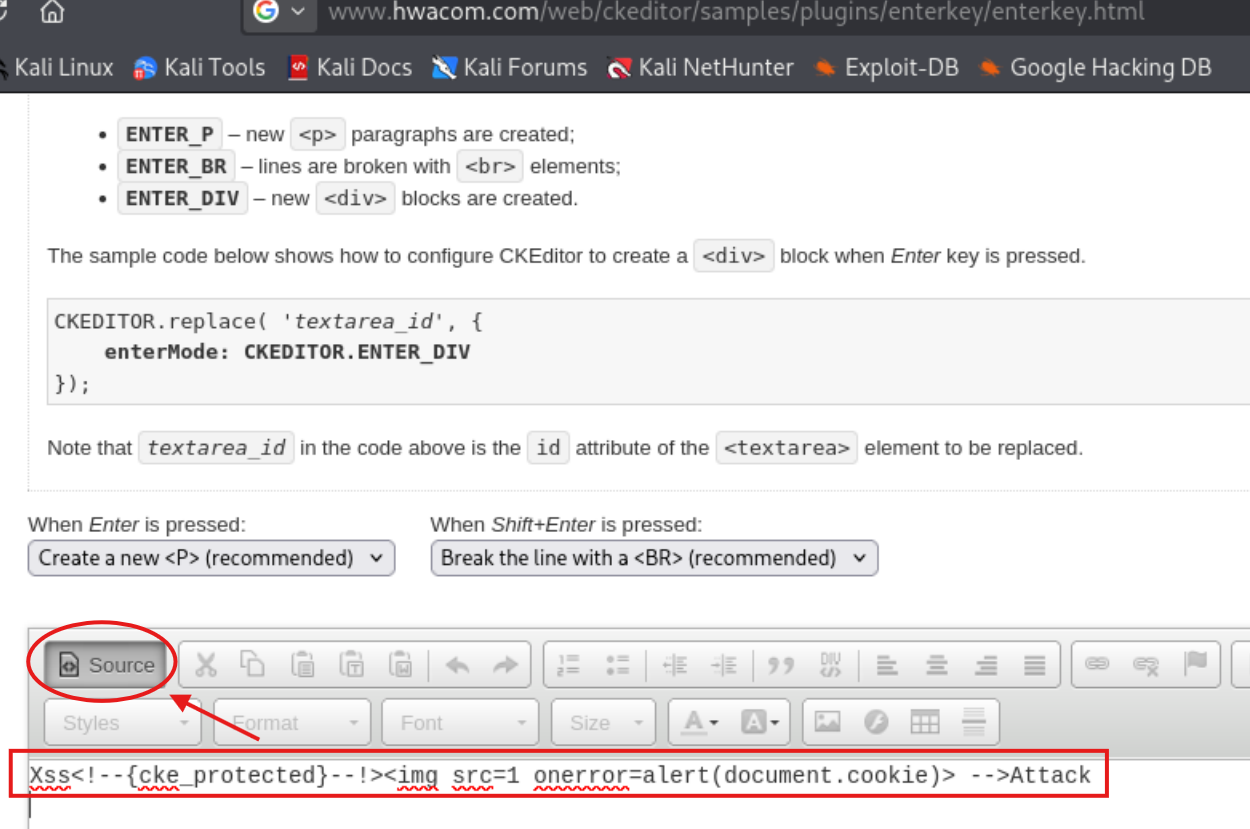
Task: Open the Shift+Enter mode dropdown
Action: [654, 558]
